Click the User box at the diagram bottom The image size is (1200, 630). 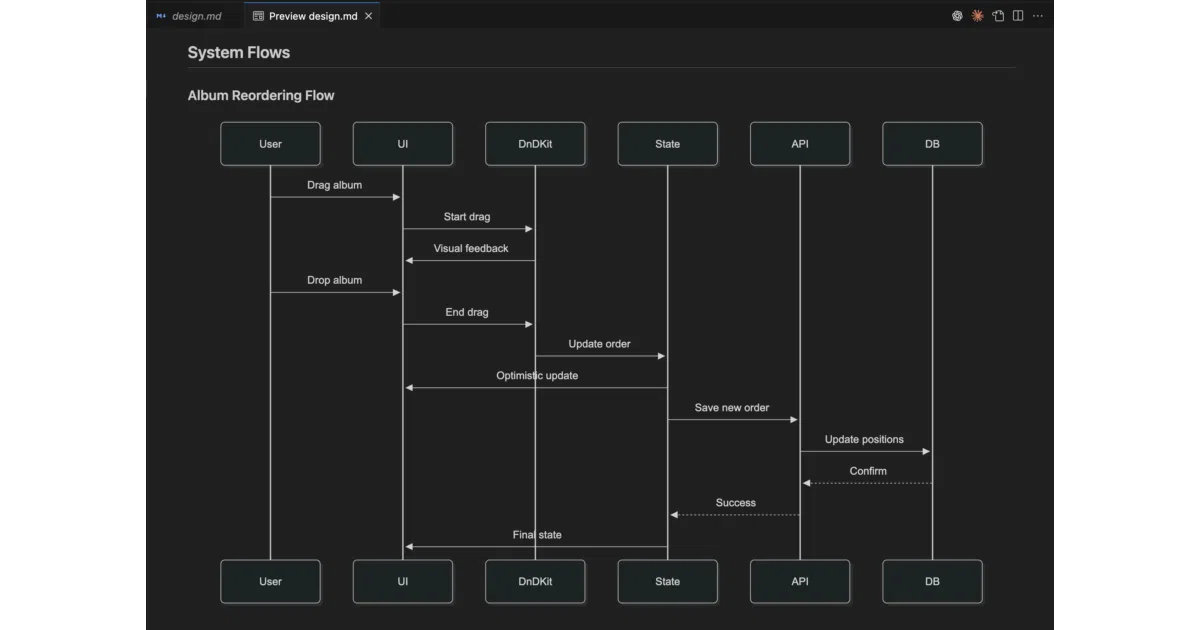270,581
